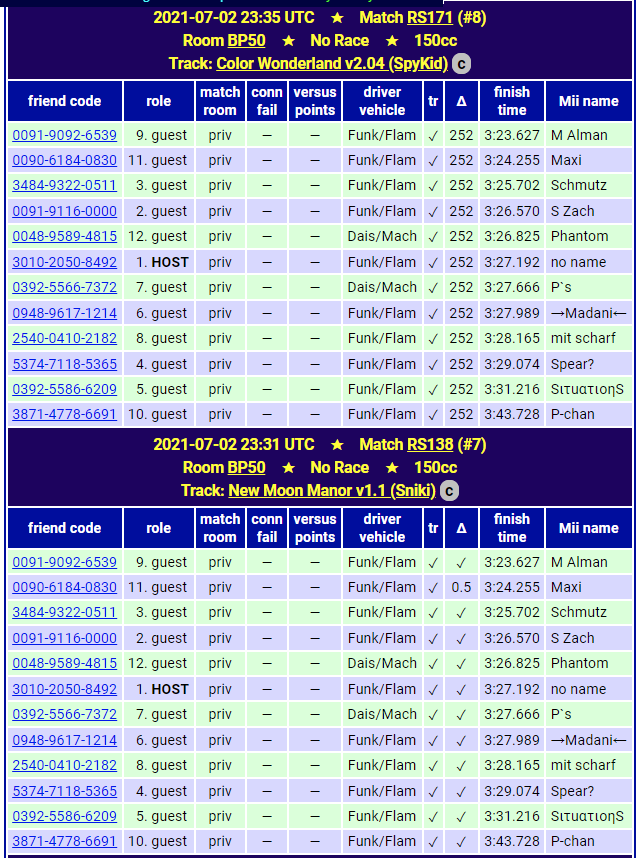Open Maxi's friend code 0090-6184-0830 in RS171 table
Image resolution: width=638 pixels, height=858 pixels.
[x=65, y=160]
